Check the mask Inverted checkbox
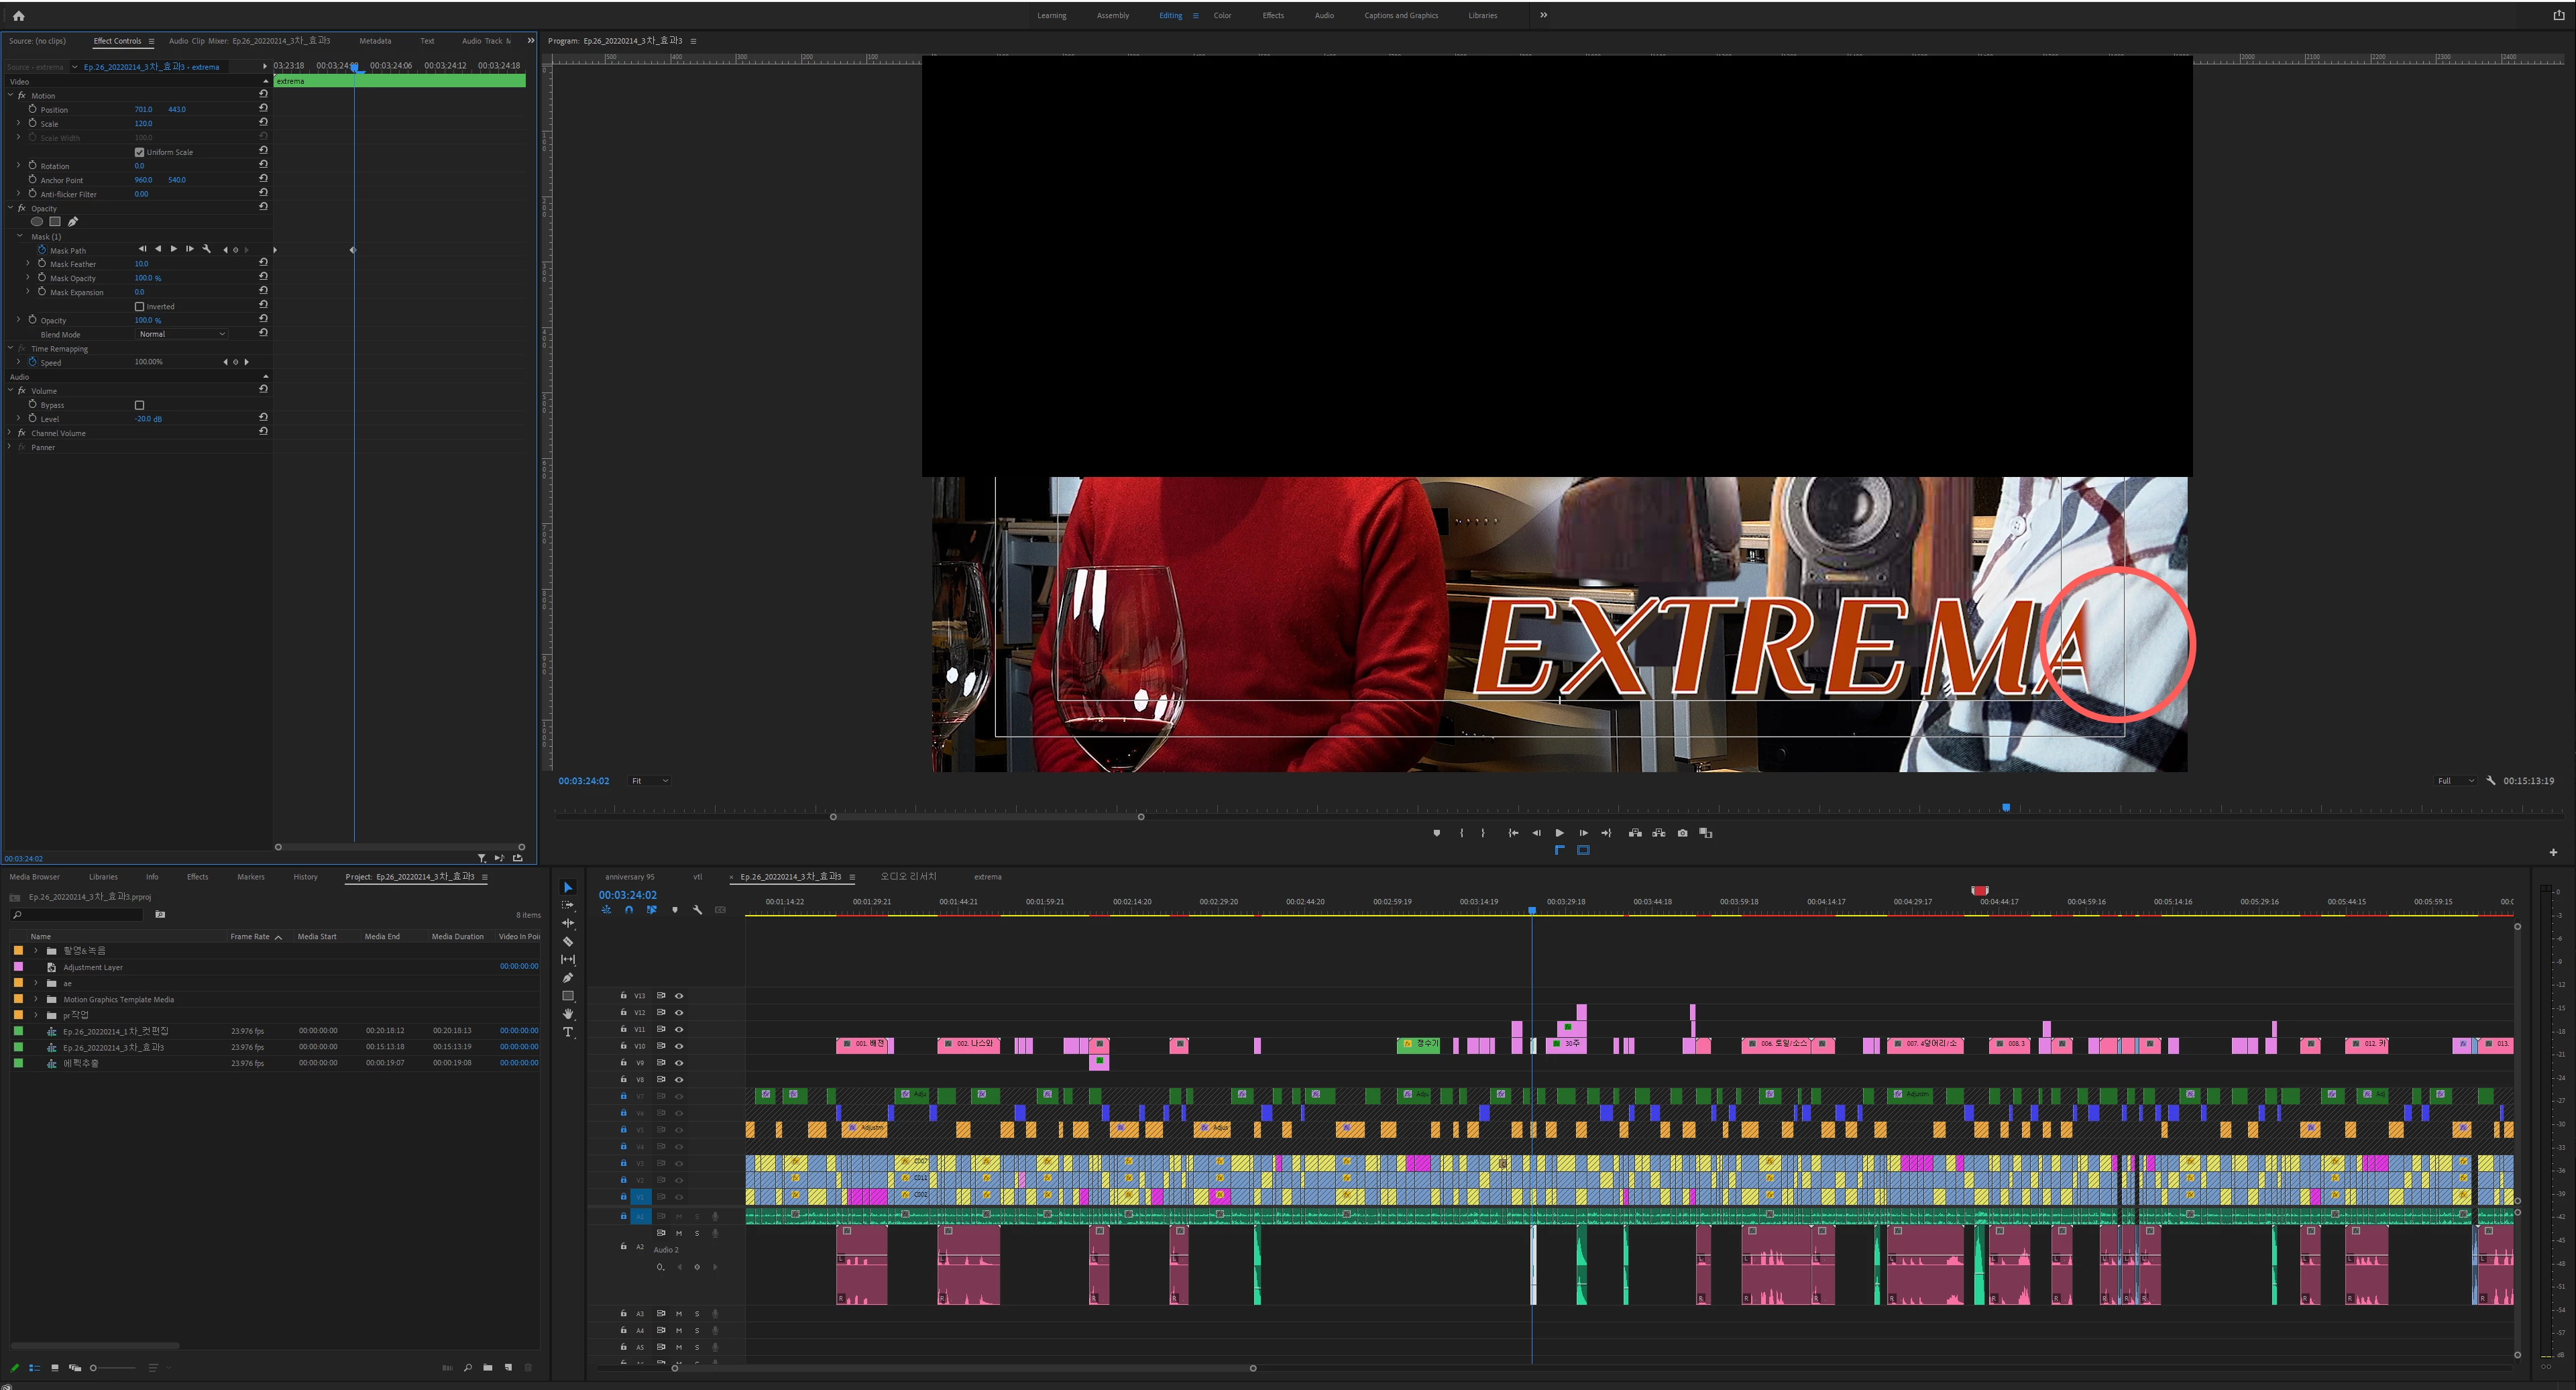The image size is (2576, 1390). click(x=139, y=307)
